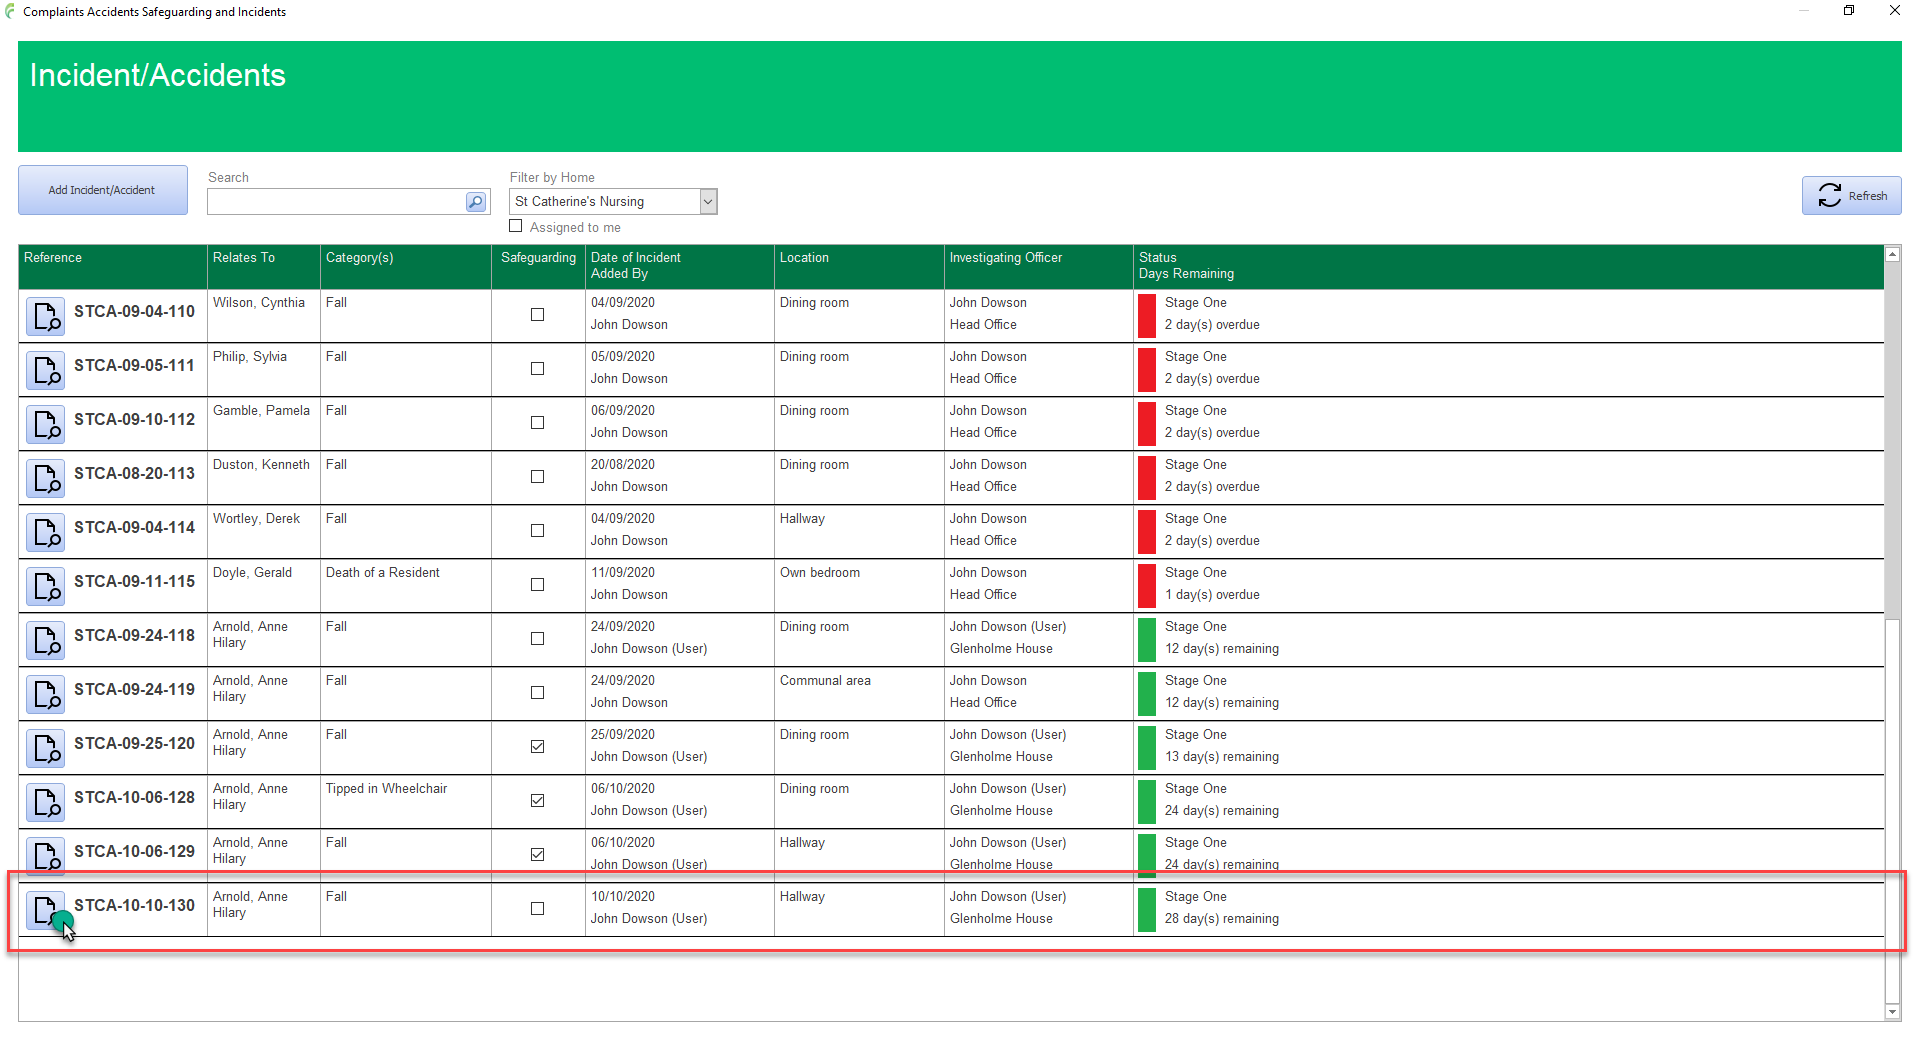Screen dimensions: 1920x1040
Task: Open record icon for STCA-09-11-115
Action: (45, 586)
